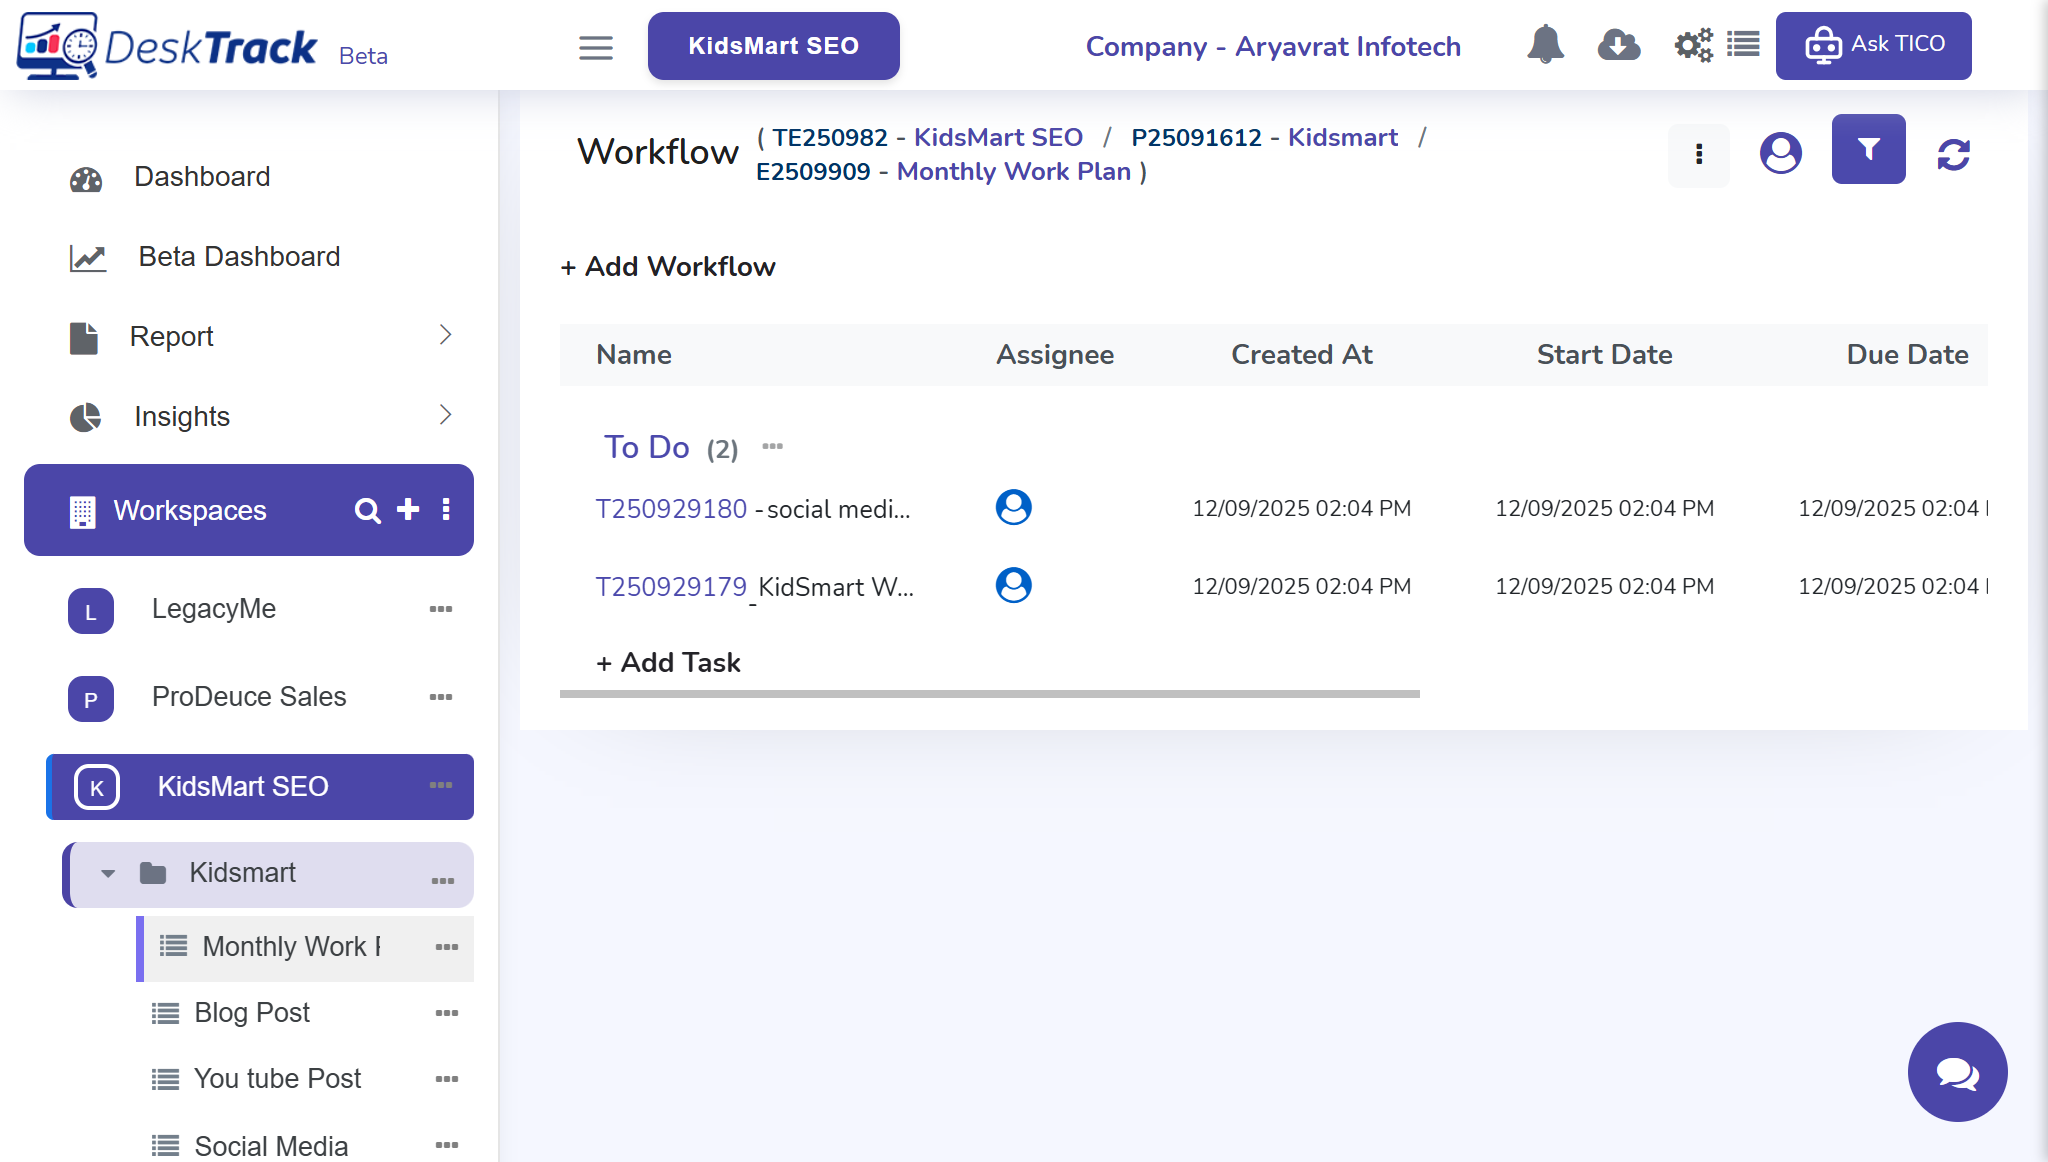Toggle the hamburger sidebar menu

pyautogui.click(x=596, y=48)
